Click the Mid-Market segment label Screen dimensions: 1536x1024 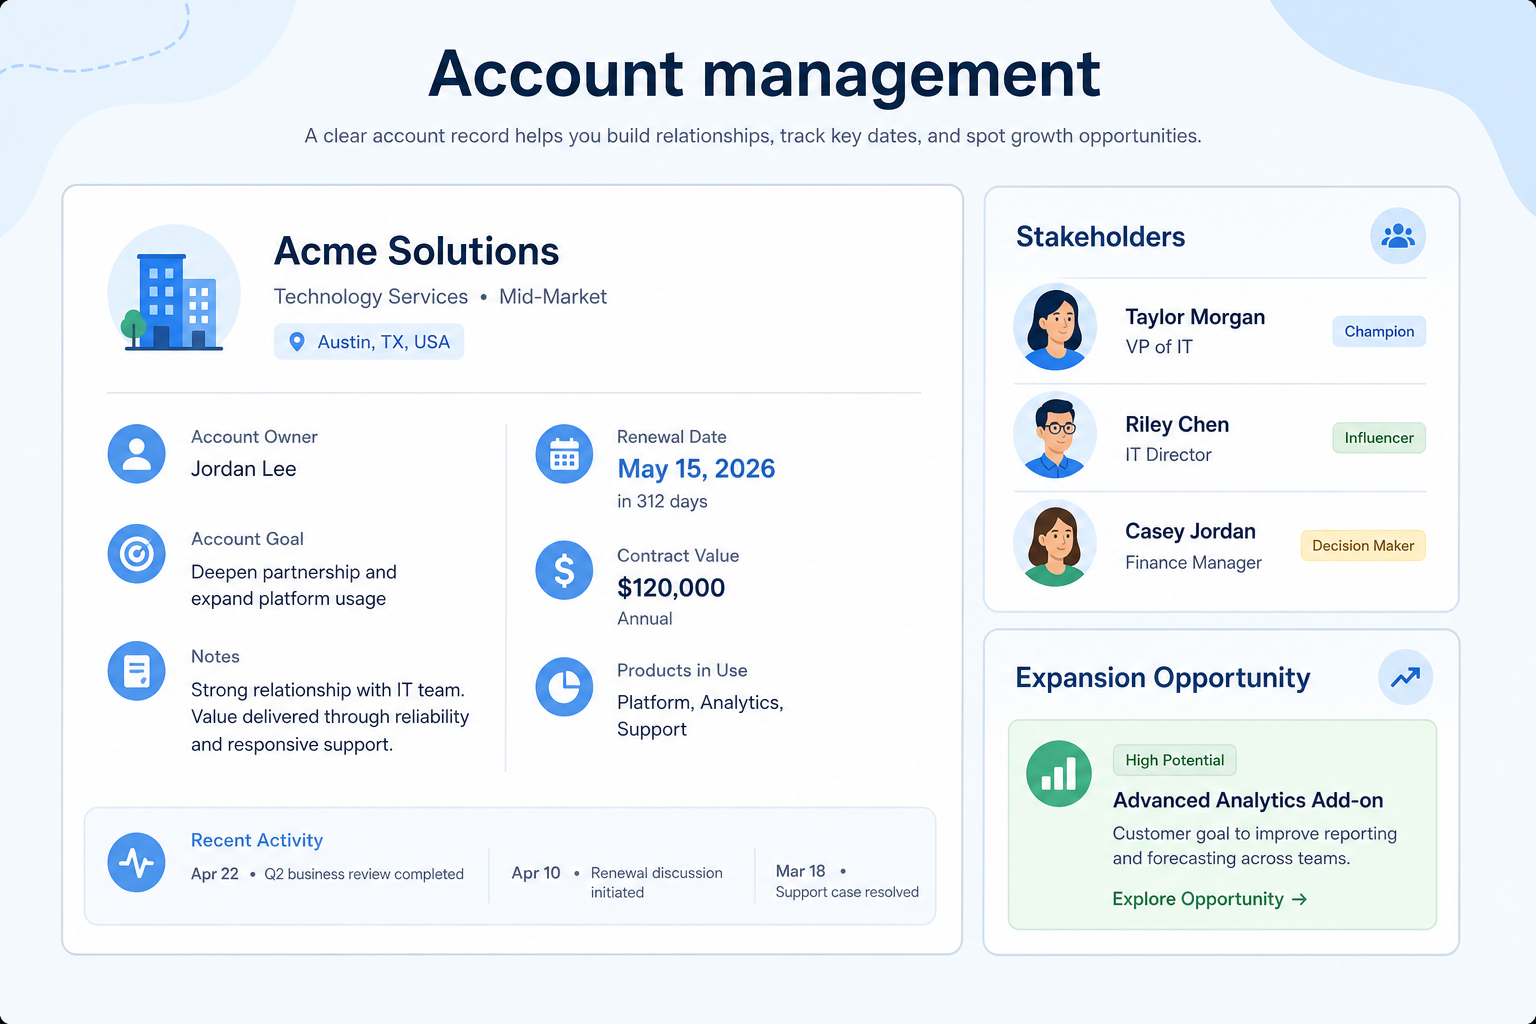[553, 297]
